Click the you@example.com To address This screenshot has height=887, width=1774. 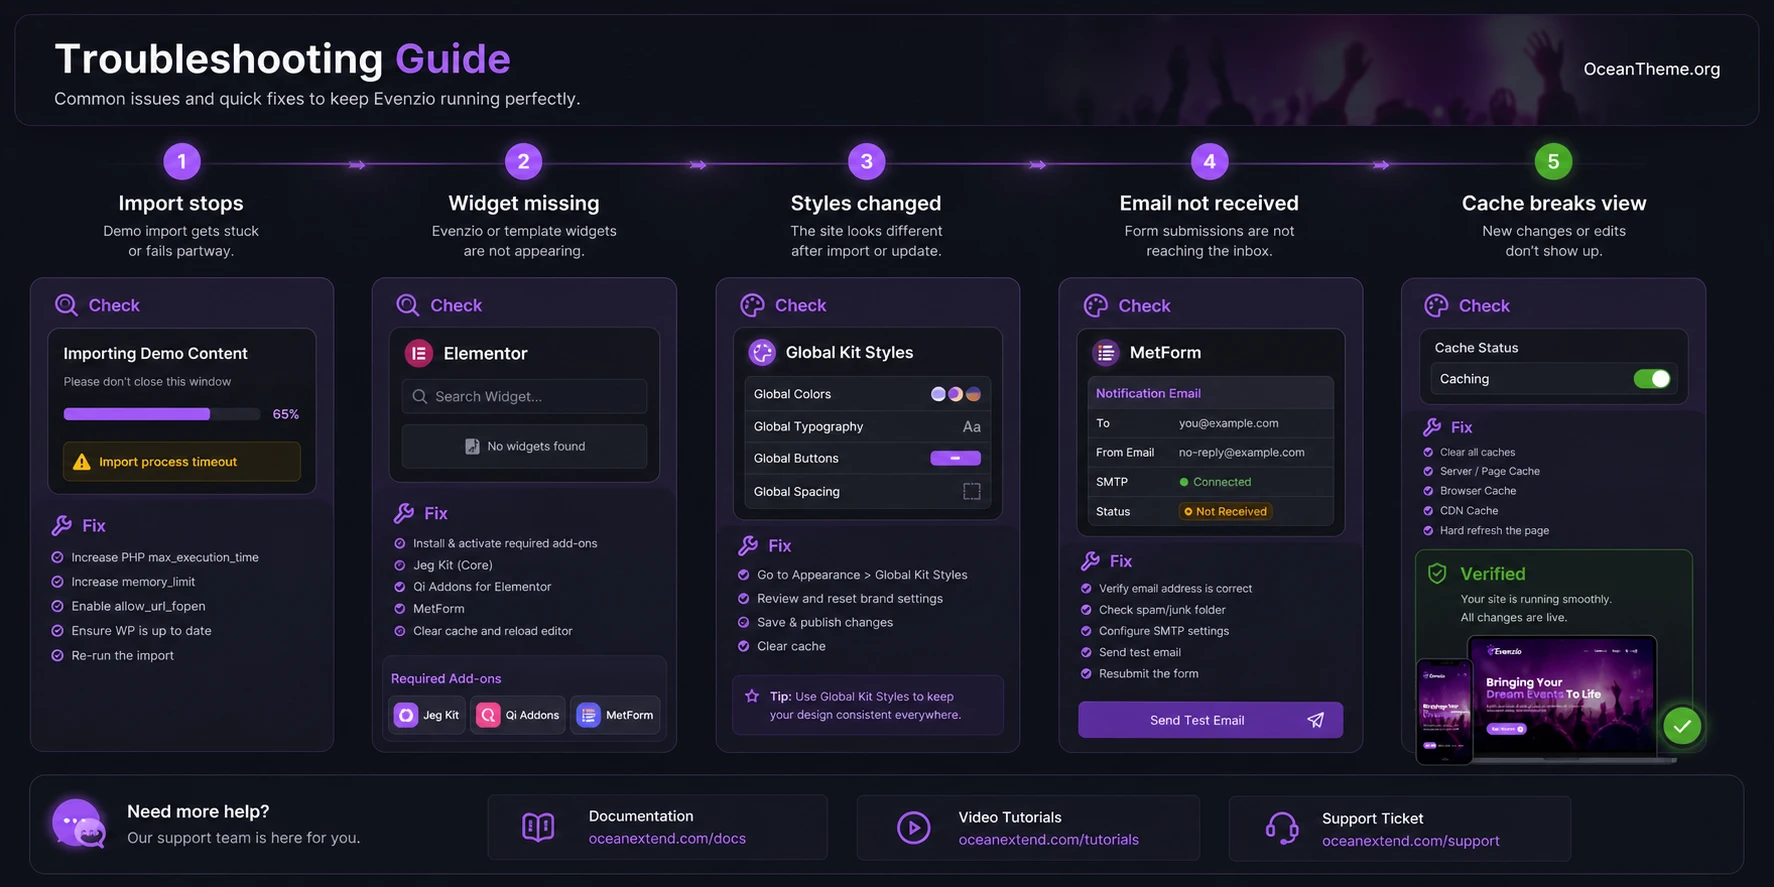pos(1228,423)
